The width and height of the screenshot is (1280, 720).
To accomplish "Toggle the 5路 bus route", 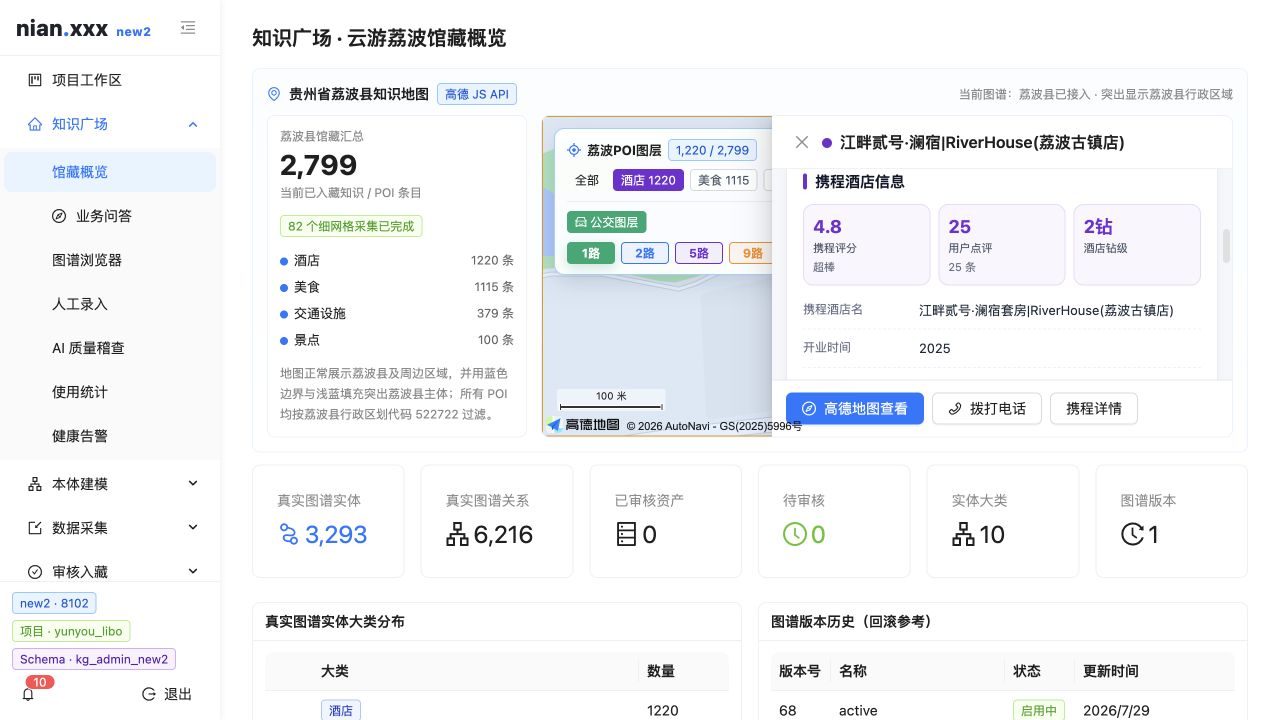I will coord(698,253).
